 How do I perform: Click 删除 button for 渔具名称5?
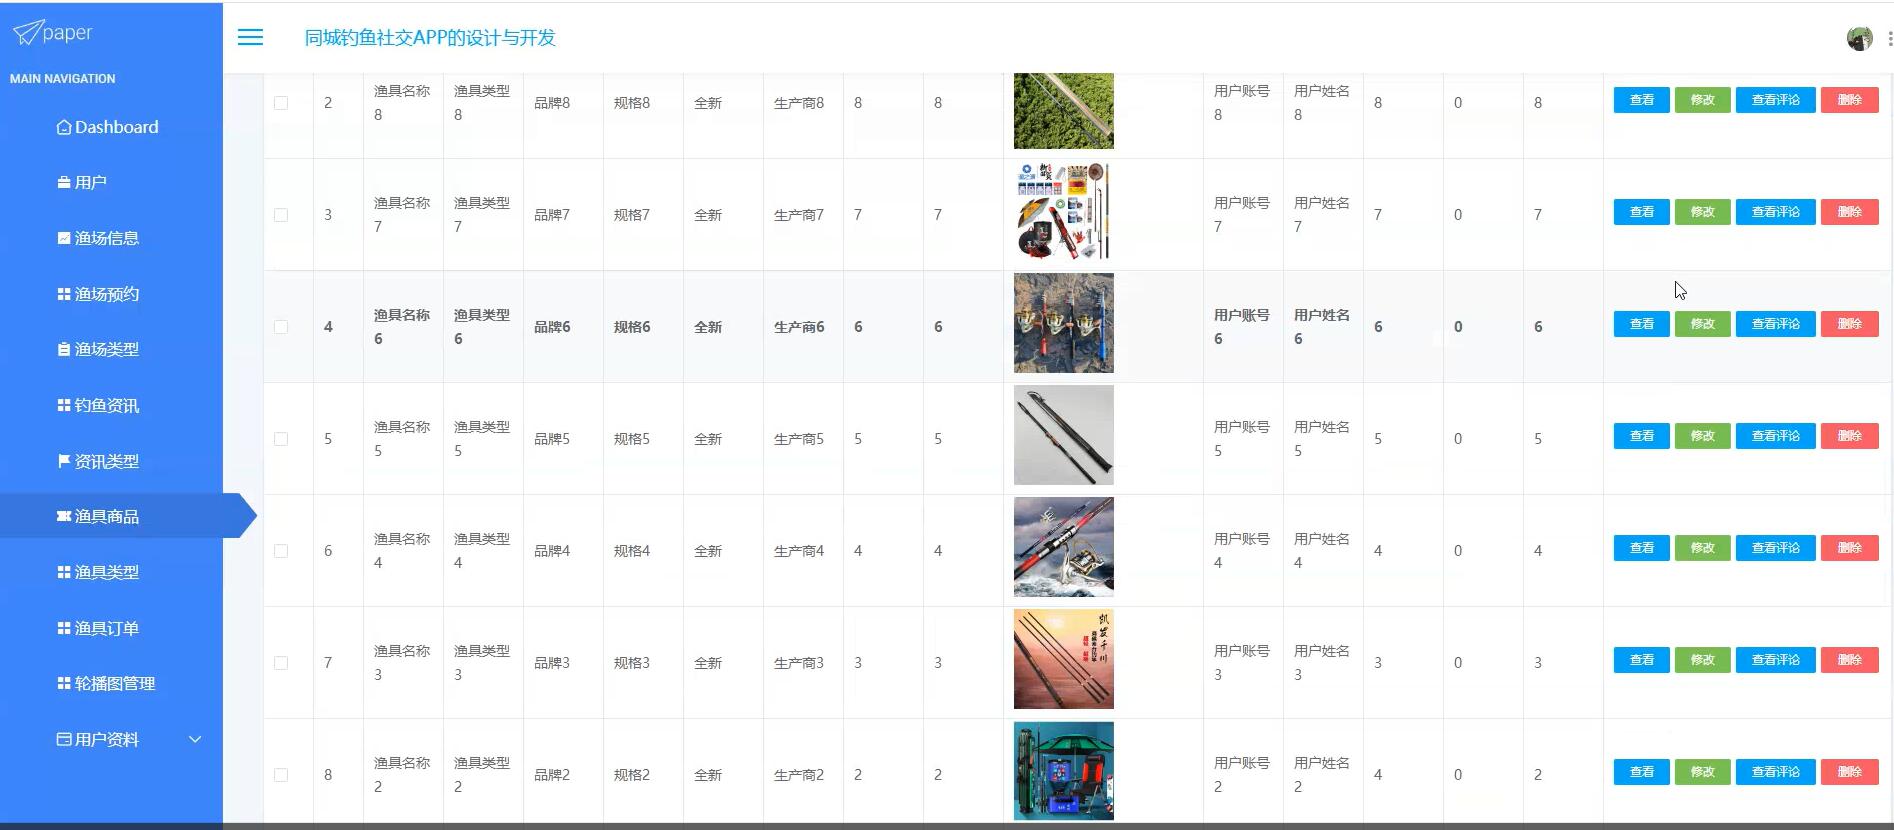pos(1849,436)
